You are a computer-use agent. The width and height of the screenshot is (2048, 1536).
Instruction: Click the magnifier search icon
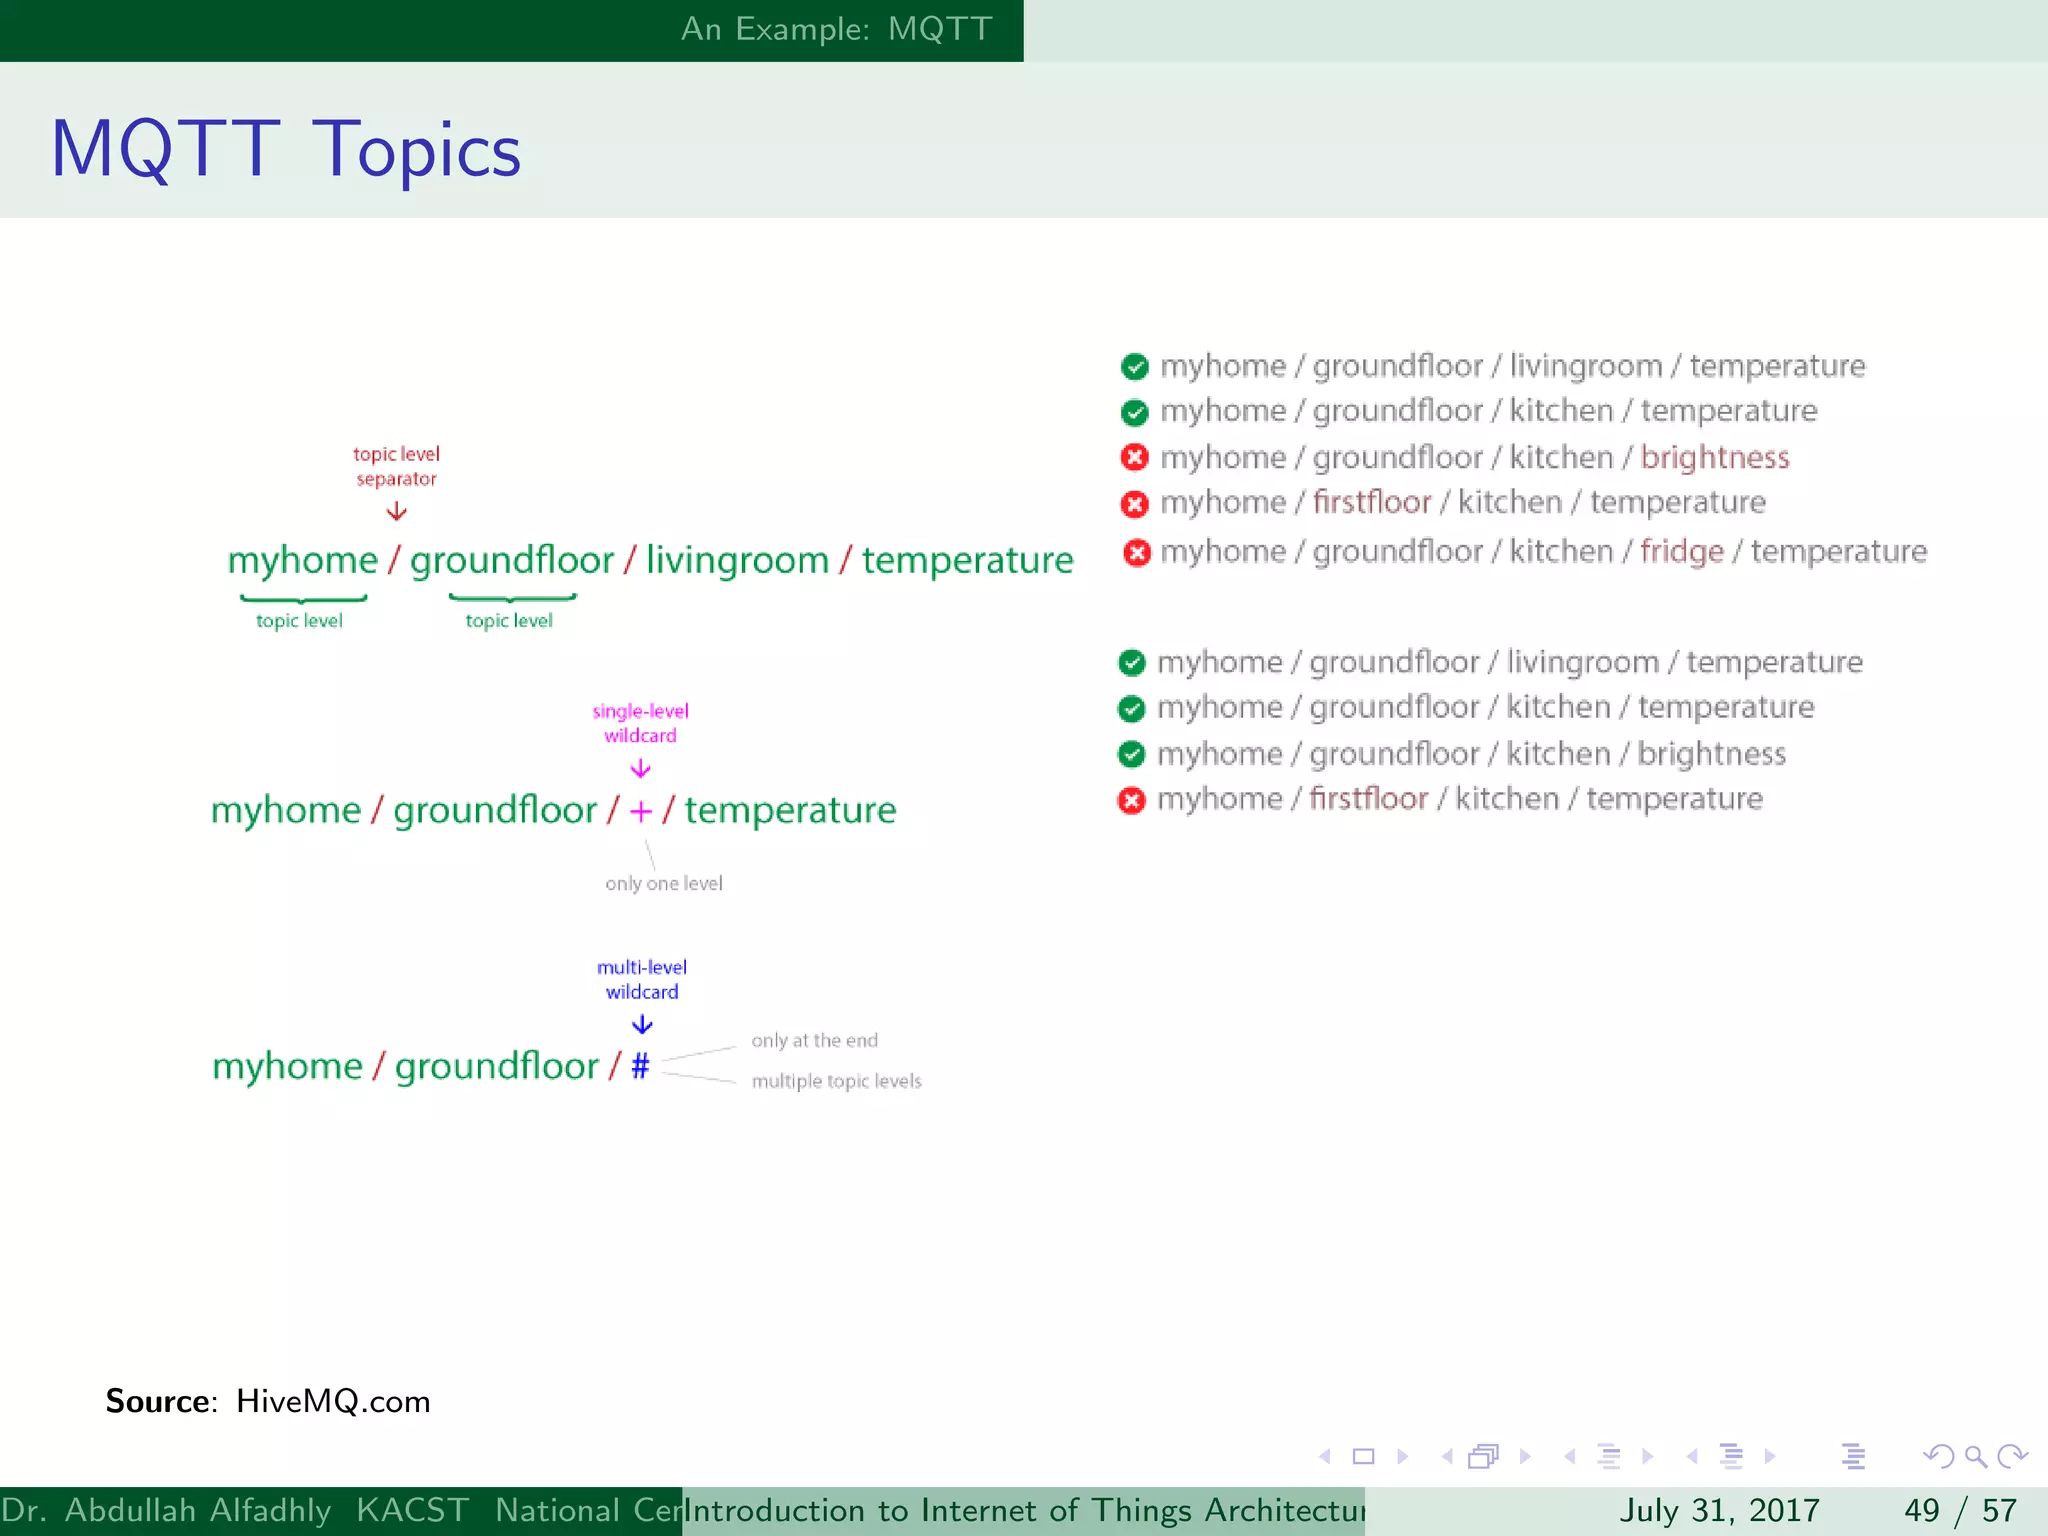click(1976, 1457)
